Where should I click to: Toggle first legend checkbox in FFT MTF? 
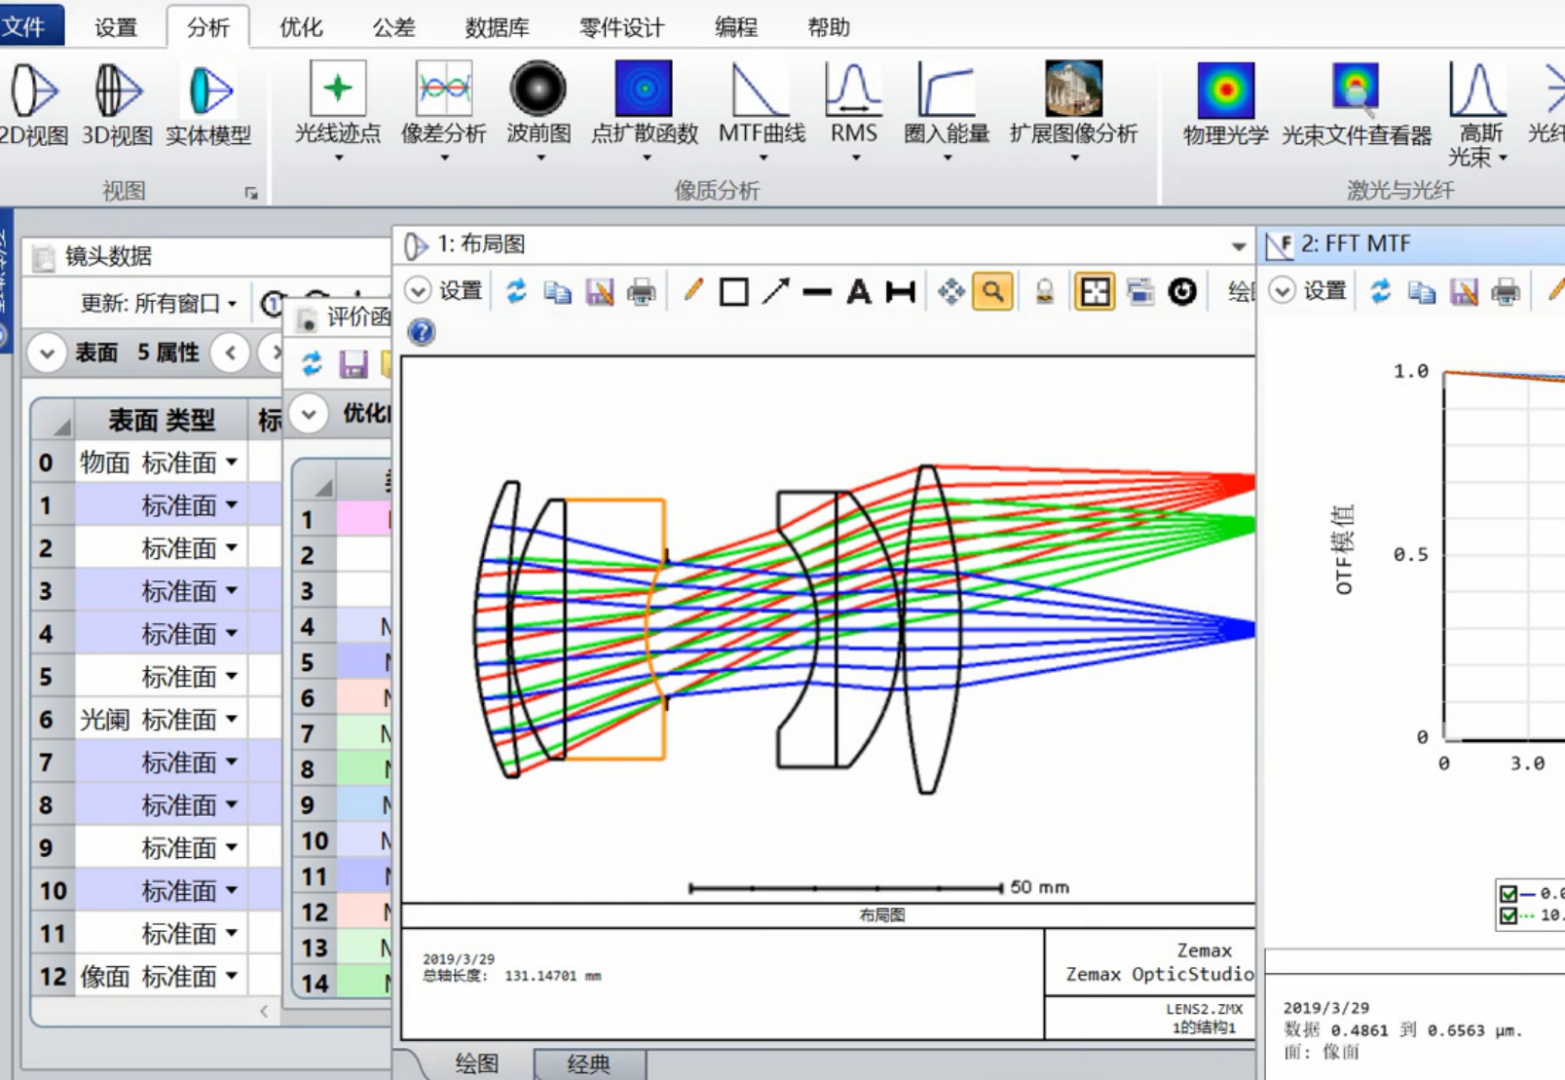(1508, 893)
